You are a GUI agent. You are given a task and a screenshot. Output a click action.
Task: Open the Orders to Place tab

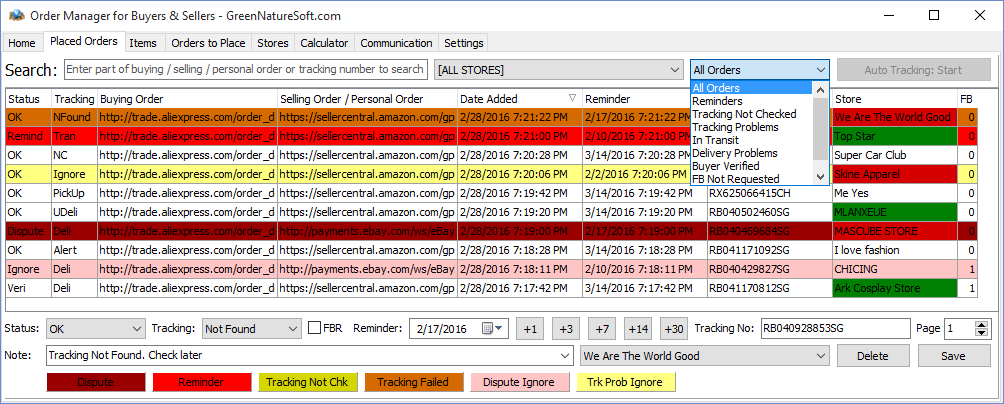pyautogui.click(x=208, y=43)
